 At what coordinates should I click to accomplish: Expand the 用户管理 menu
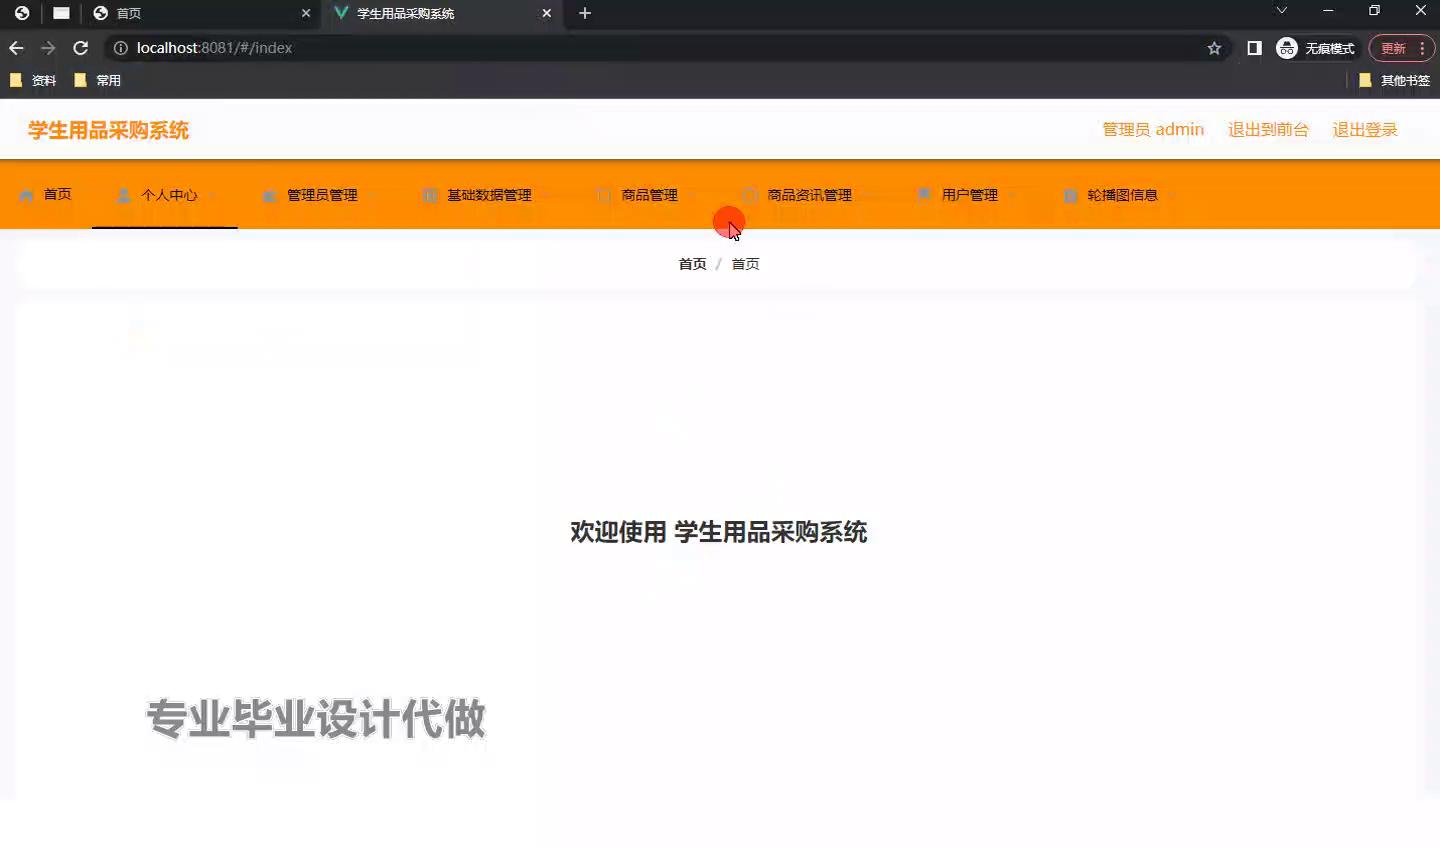click(969, 195)
